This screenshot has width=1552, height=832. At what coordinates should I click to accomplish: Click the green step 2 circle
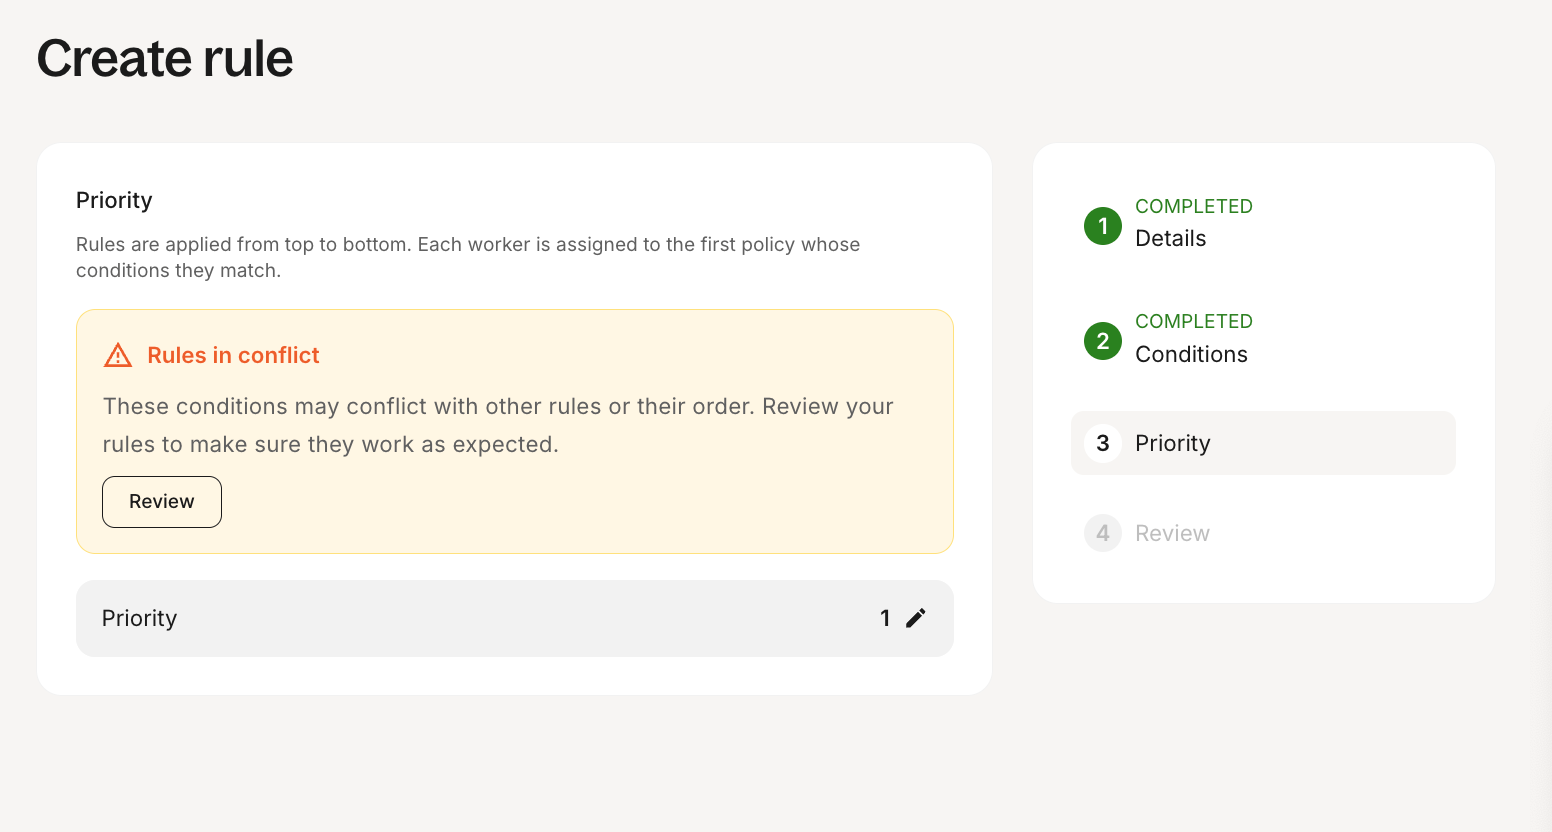pyautogui.click(x=1103, y=341)
